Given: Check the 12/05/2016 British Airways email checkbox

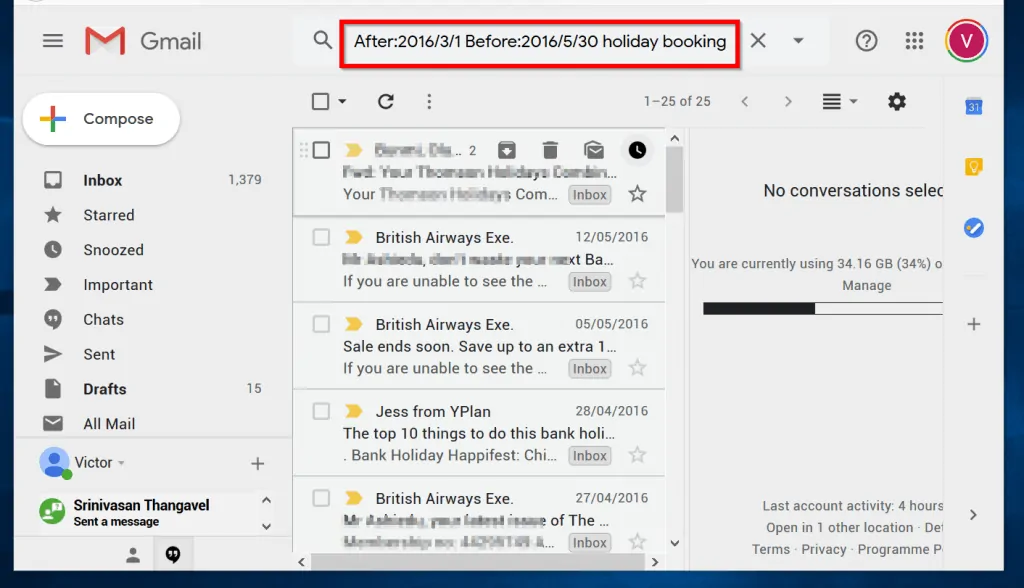Looking at the screenshot, I should coord(323,238).
